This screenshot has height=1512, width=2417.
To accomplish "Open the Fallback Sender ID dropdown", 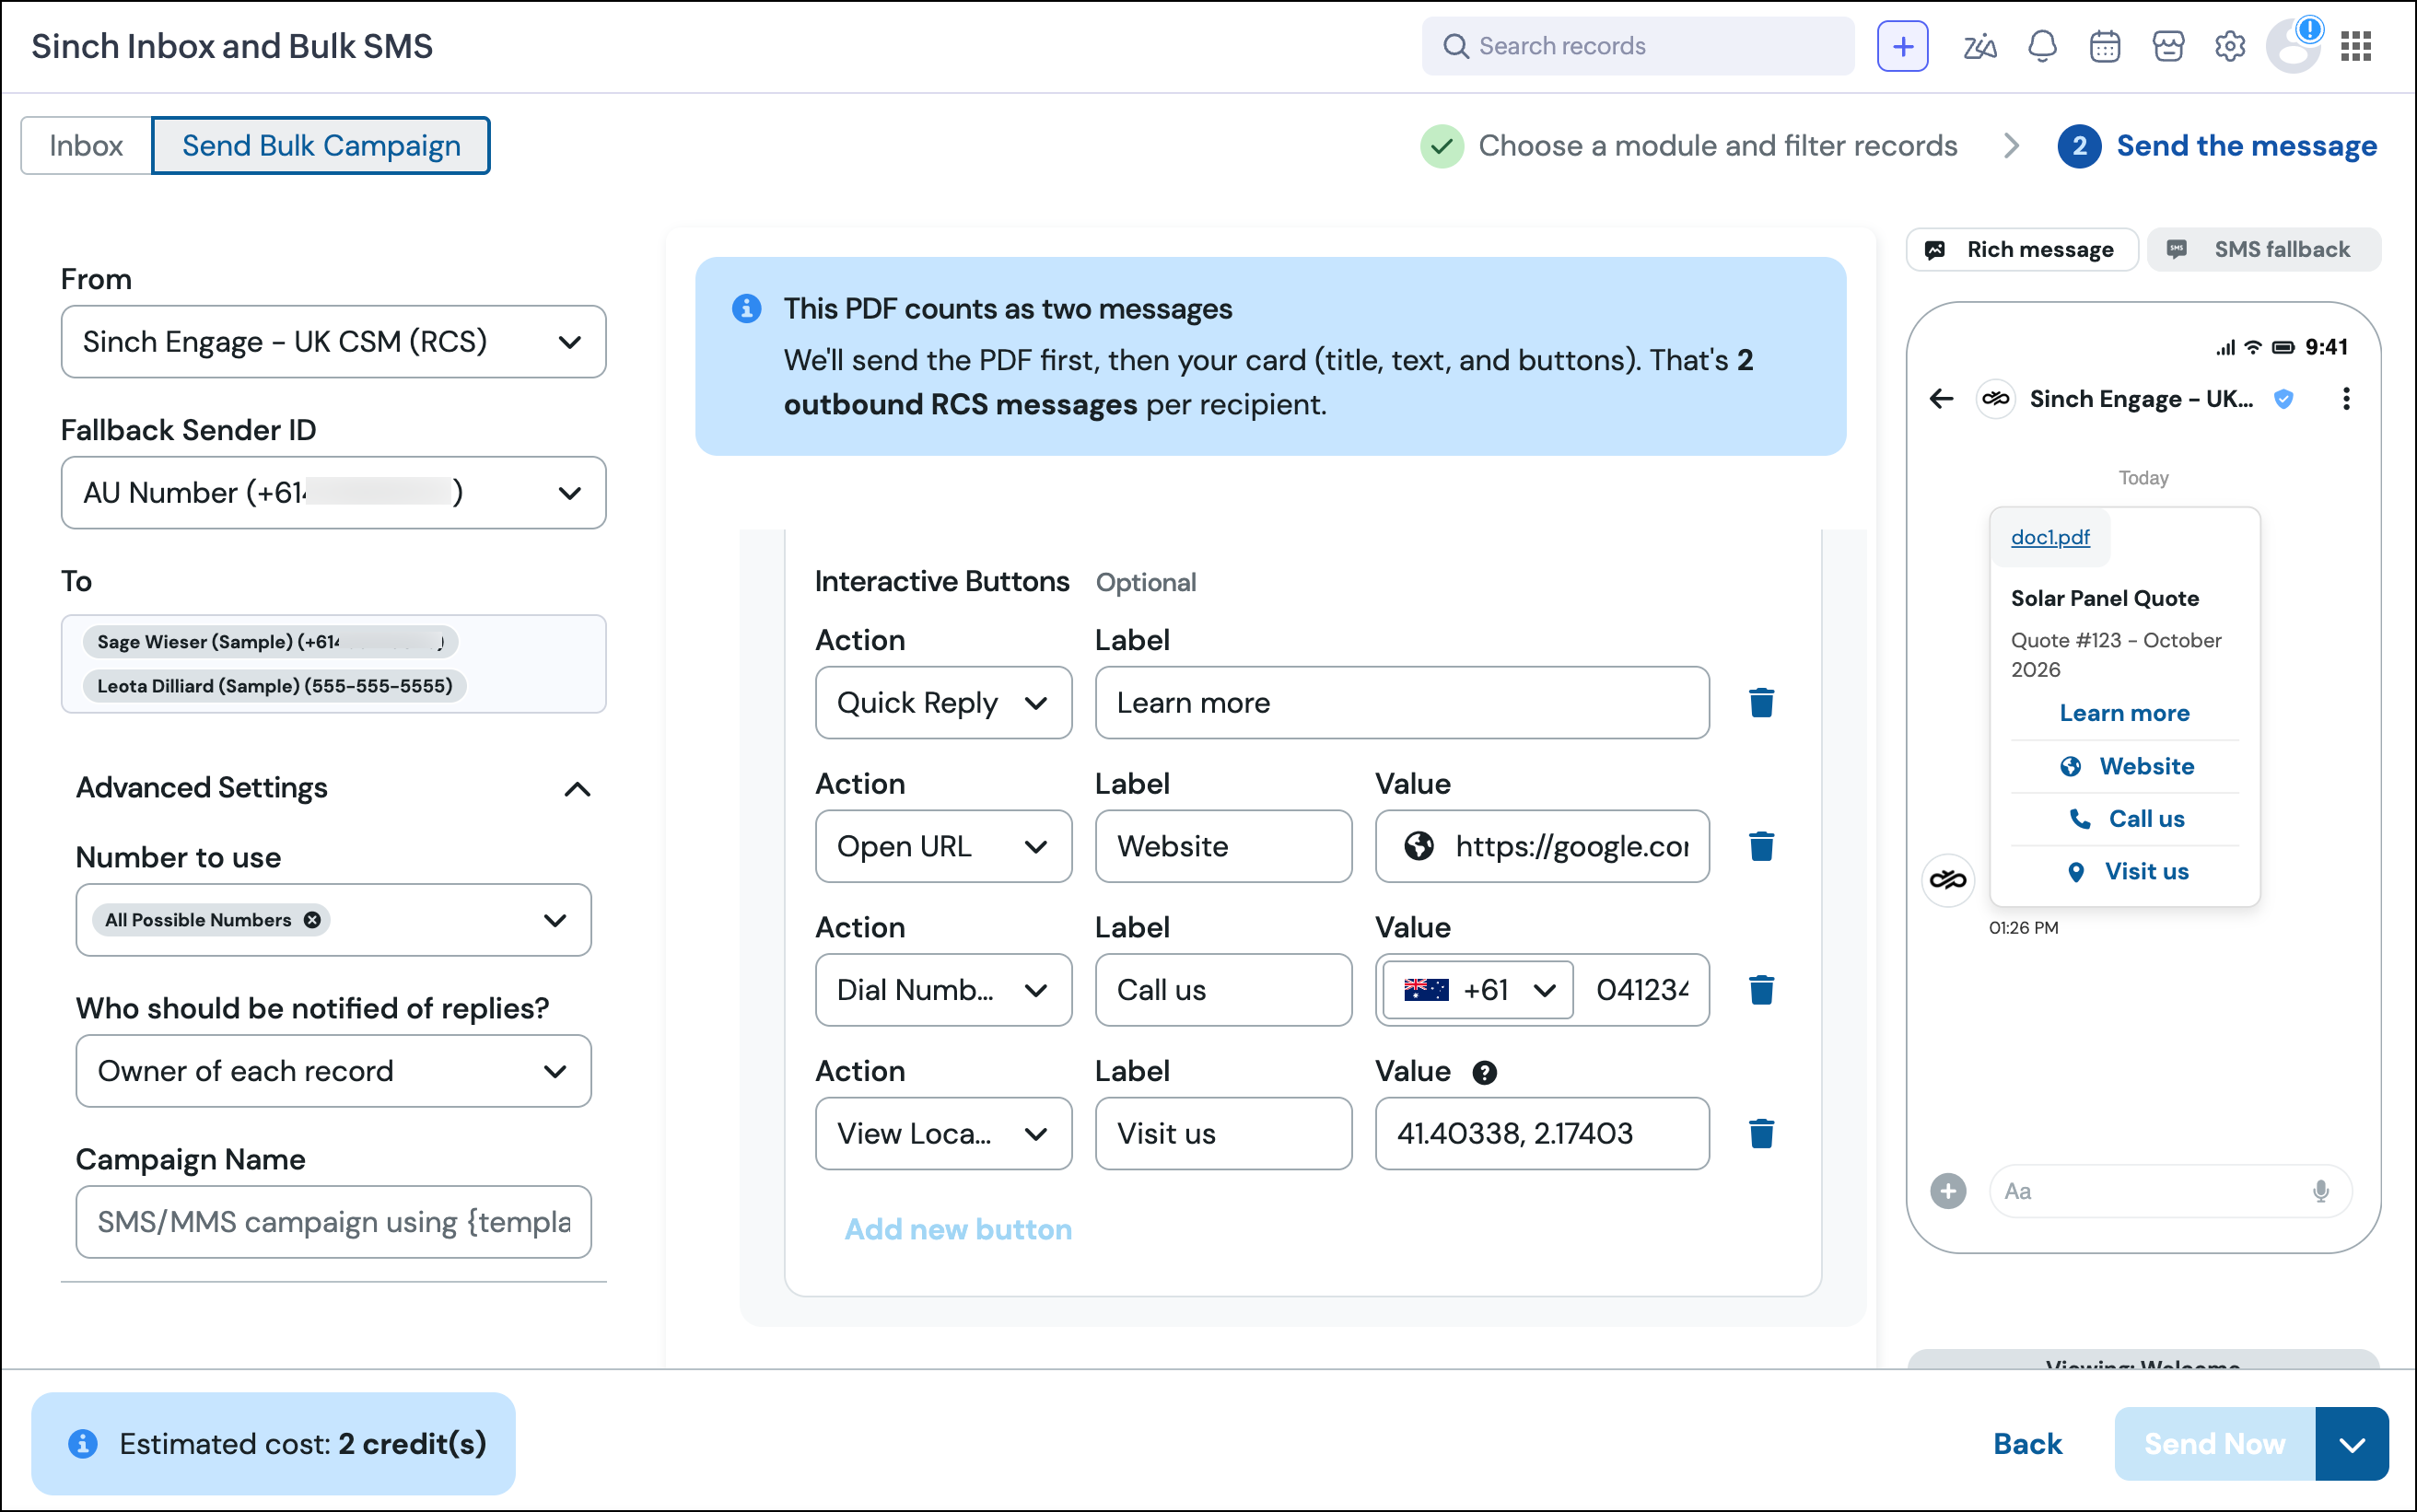I will [333, 493].
